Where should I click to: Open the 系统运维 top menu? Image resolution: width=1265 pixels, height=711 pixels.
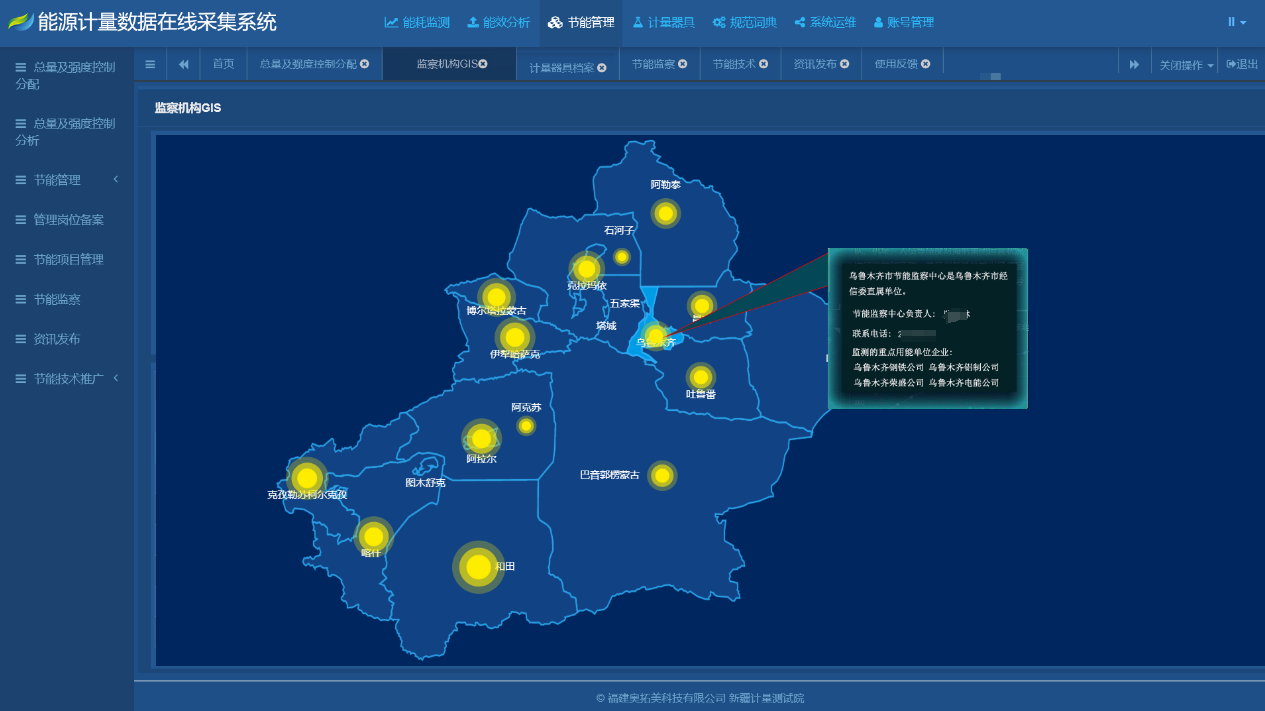click(825, 22)
